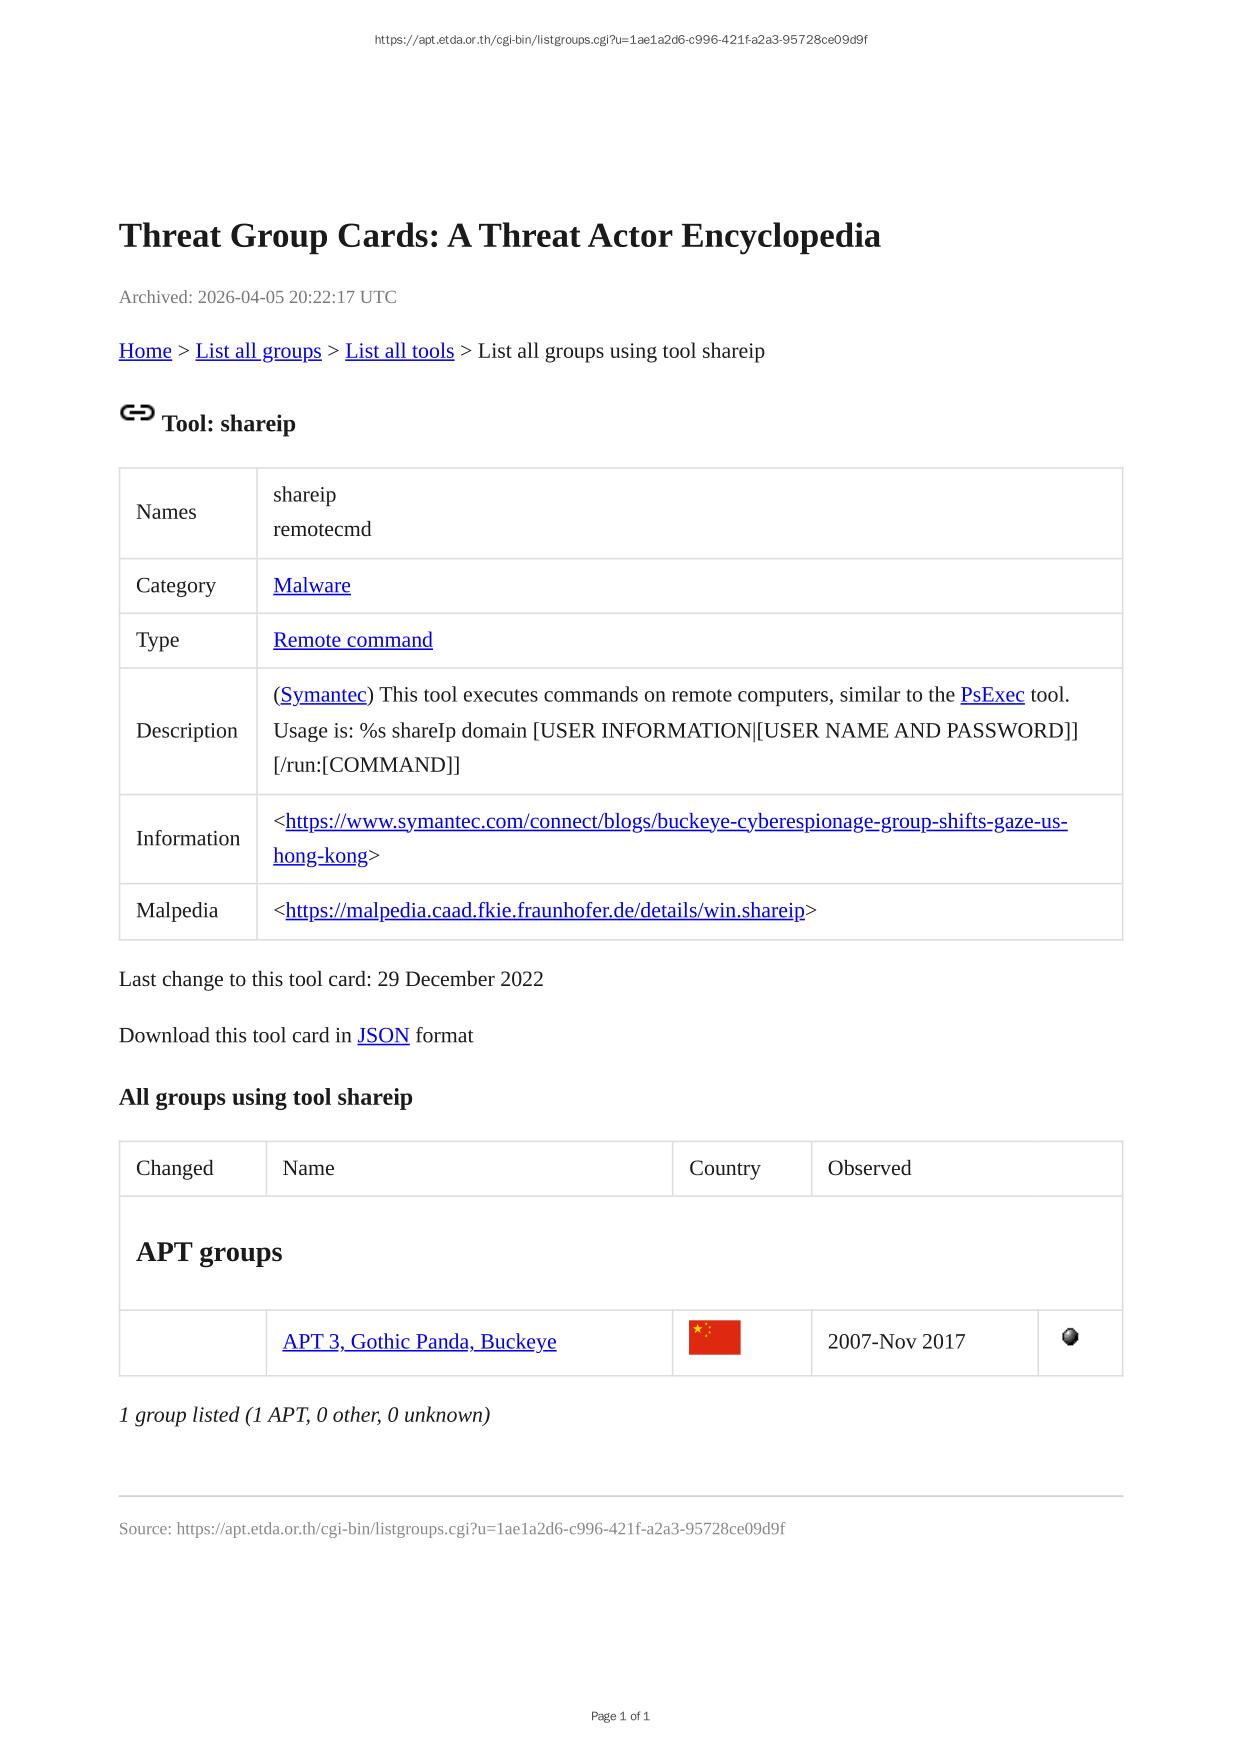The image size is (1242, 1756).
Task: Open APT 3, Gothic Panda, Buckeye group
Action: [x=419, y=1342]
